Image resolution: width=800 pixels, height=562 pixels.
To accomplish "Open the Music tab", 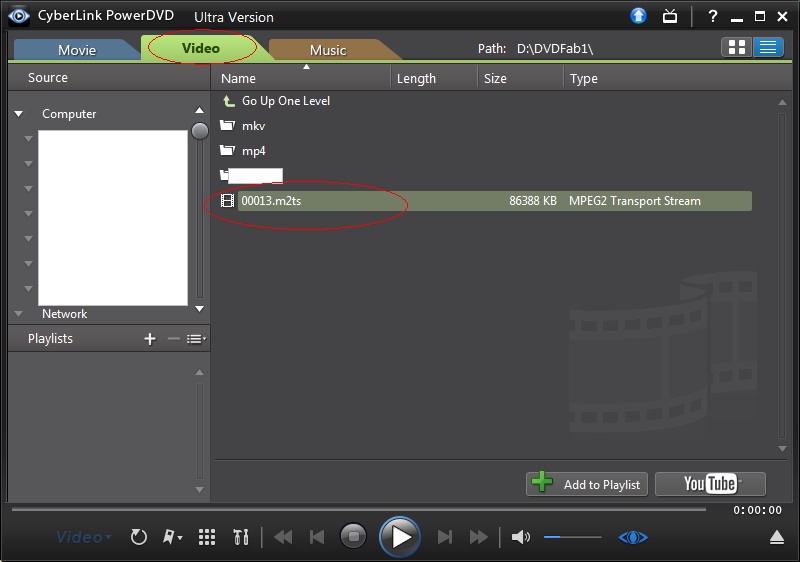I will click(328, 50).
